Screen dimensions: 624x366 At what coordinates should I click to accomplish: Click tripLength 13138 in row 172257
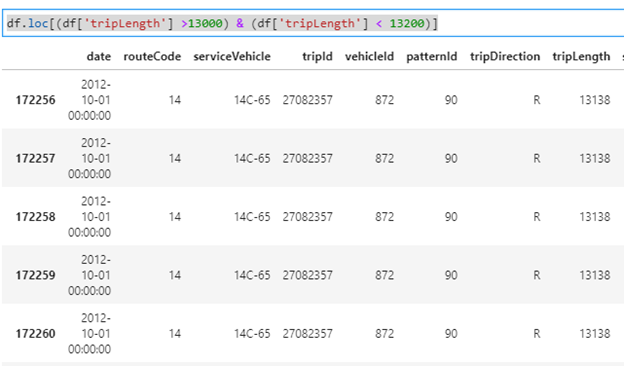[595, 158]
